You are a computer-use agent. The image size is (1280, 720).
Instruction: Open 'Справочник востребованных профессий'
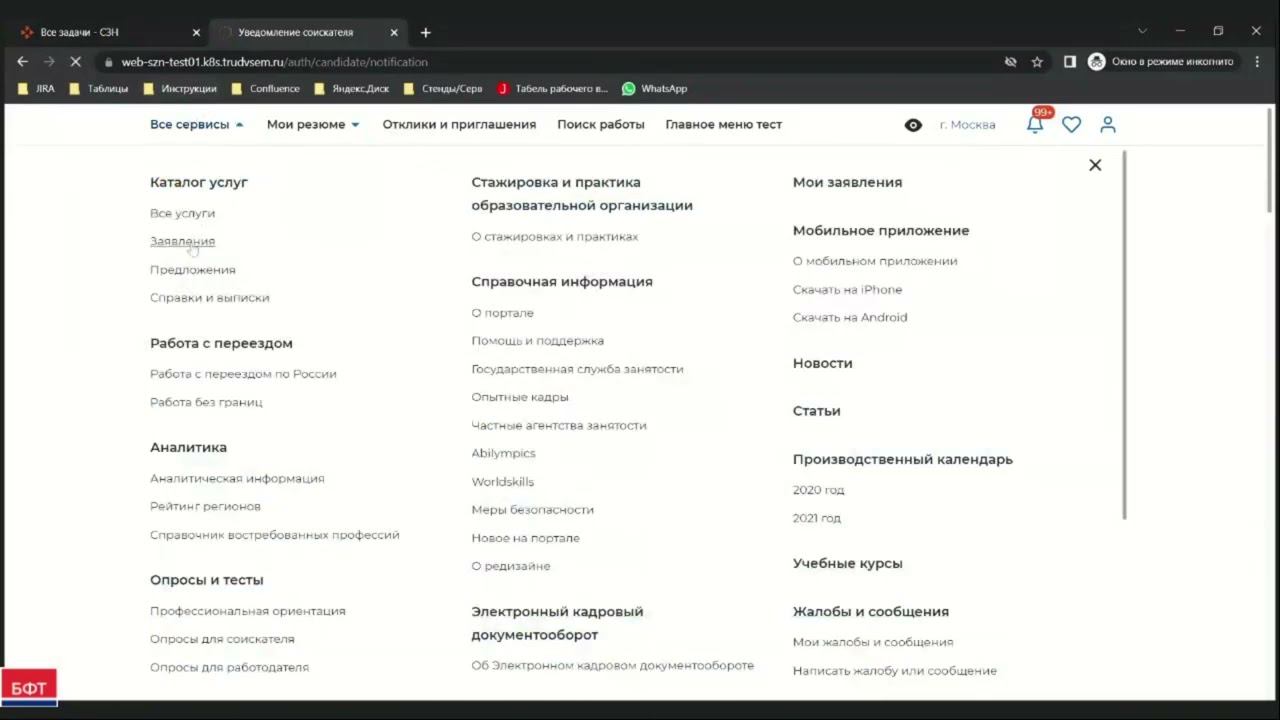275,534
